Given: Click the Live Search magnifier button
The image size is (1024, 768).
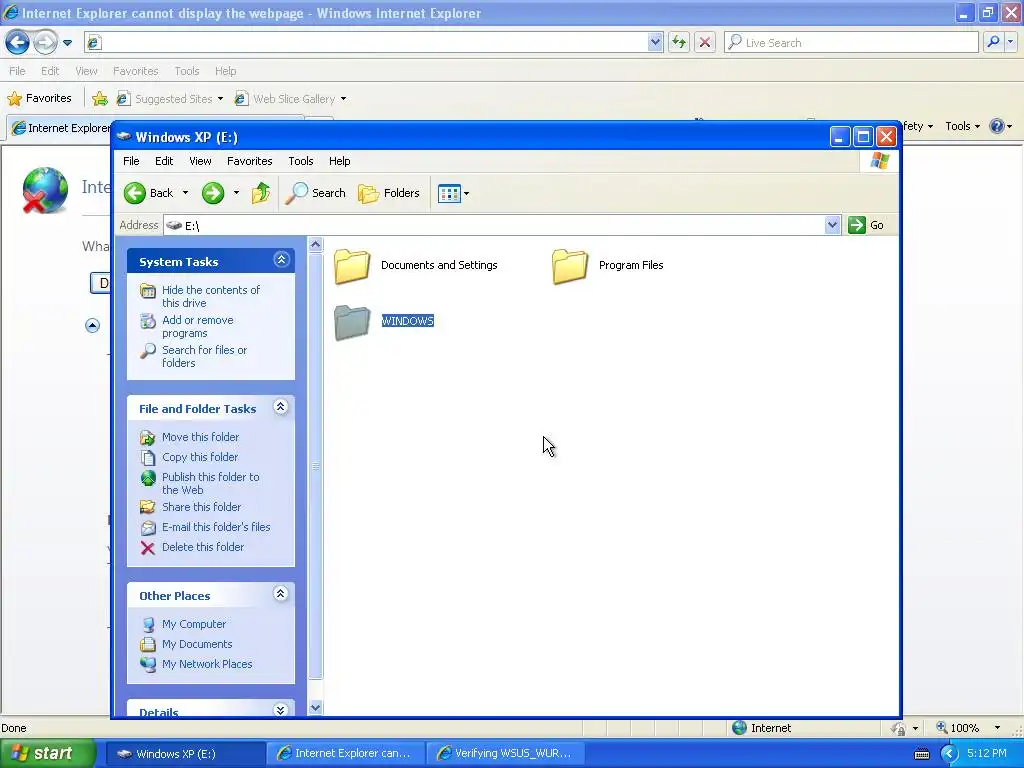Looking at the screenshot, I should coord(993,42).
